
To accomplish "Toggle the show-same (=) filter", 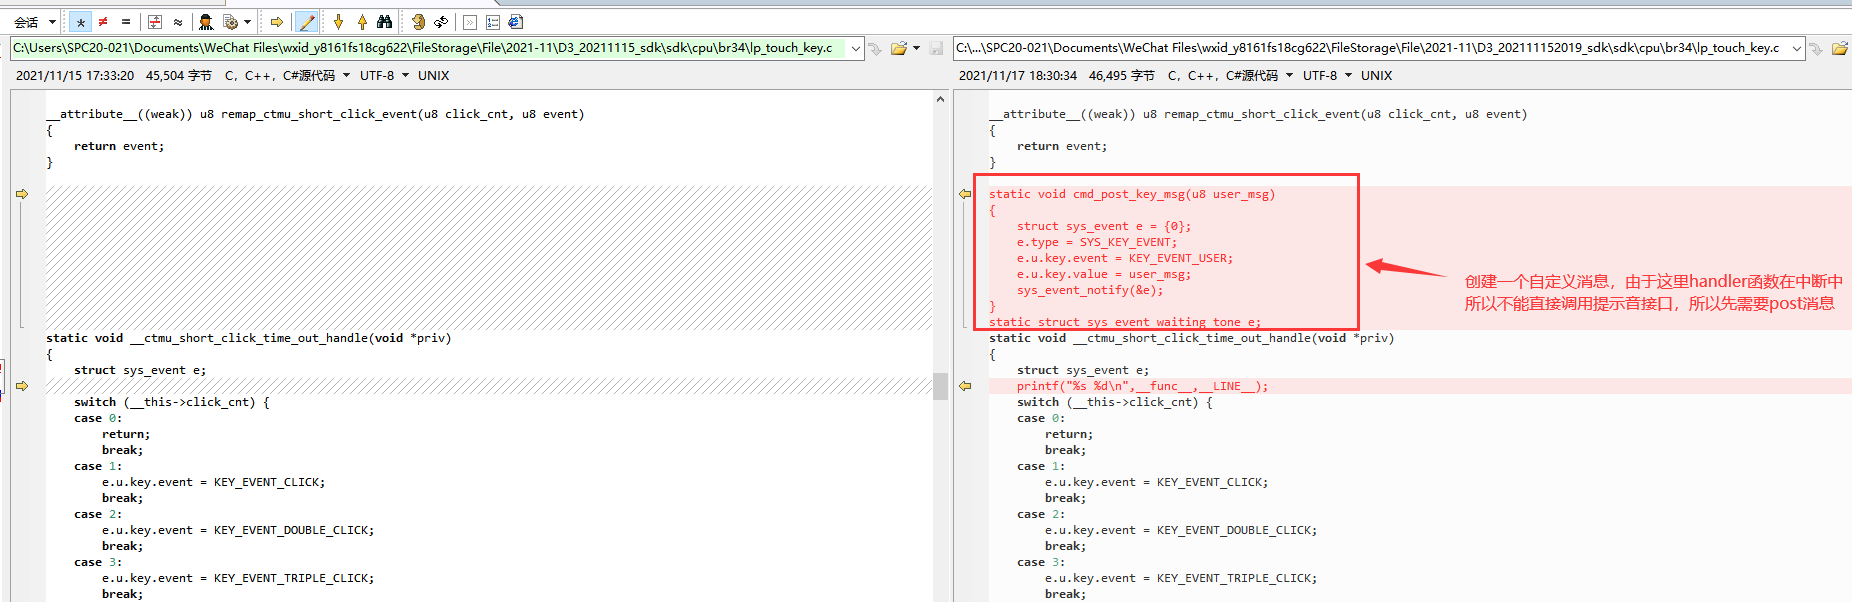I will (126, 22).
